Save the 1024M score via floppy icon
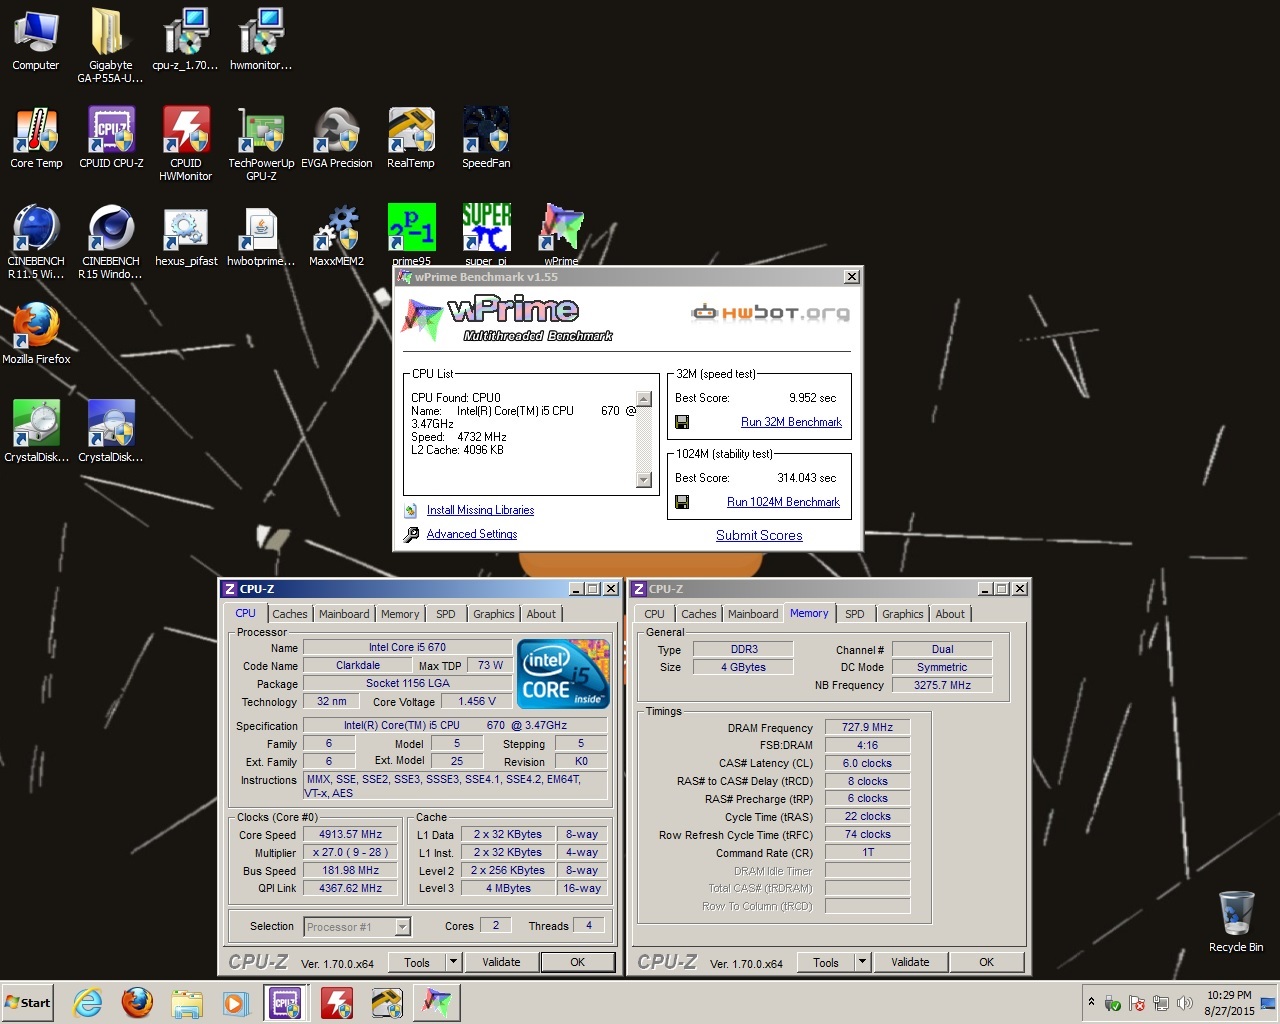 682,502
